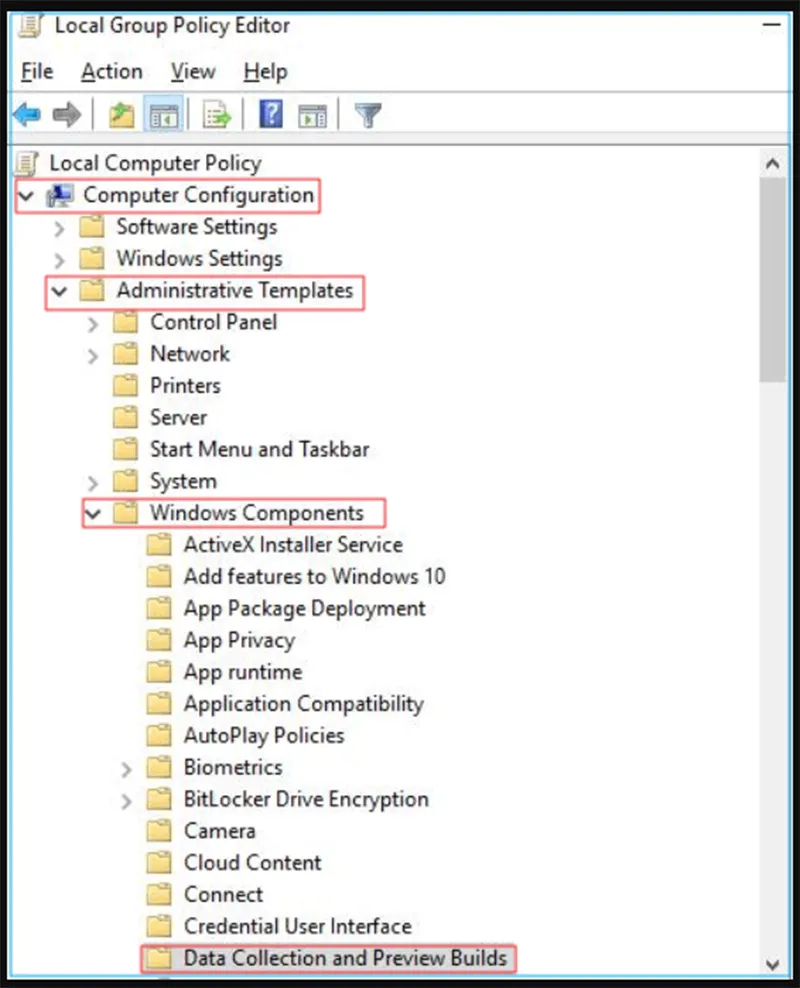Select Windows Settings in the tree
This screenshot has width=800, height=988.
199,258
